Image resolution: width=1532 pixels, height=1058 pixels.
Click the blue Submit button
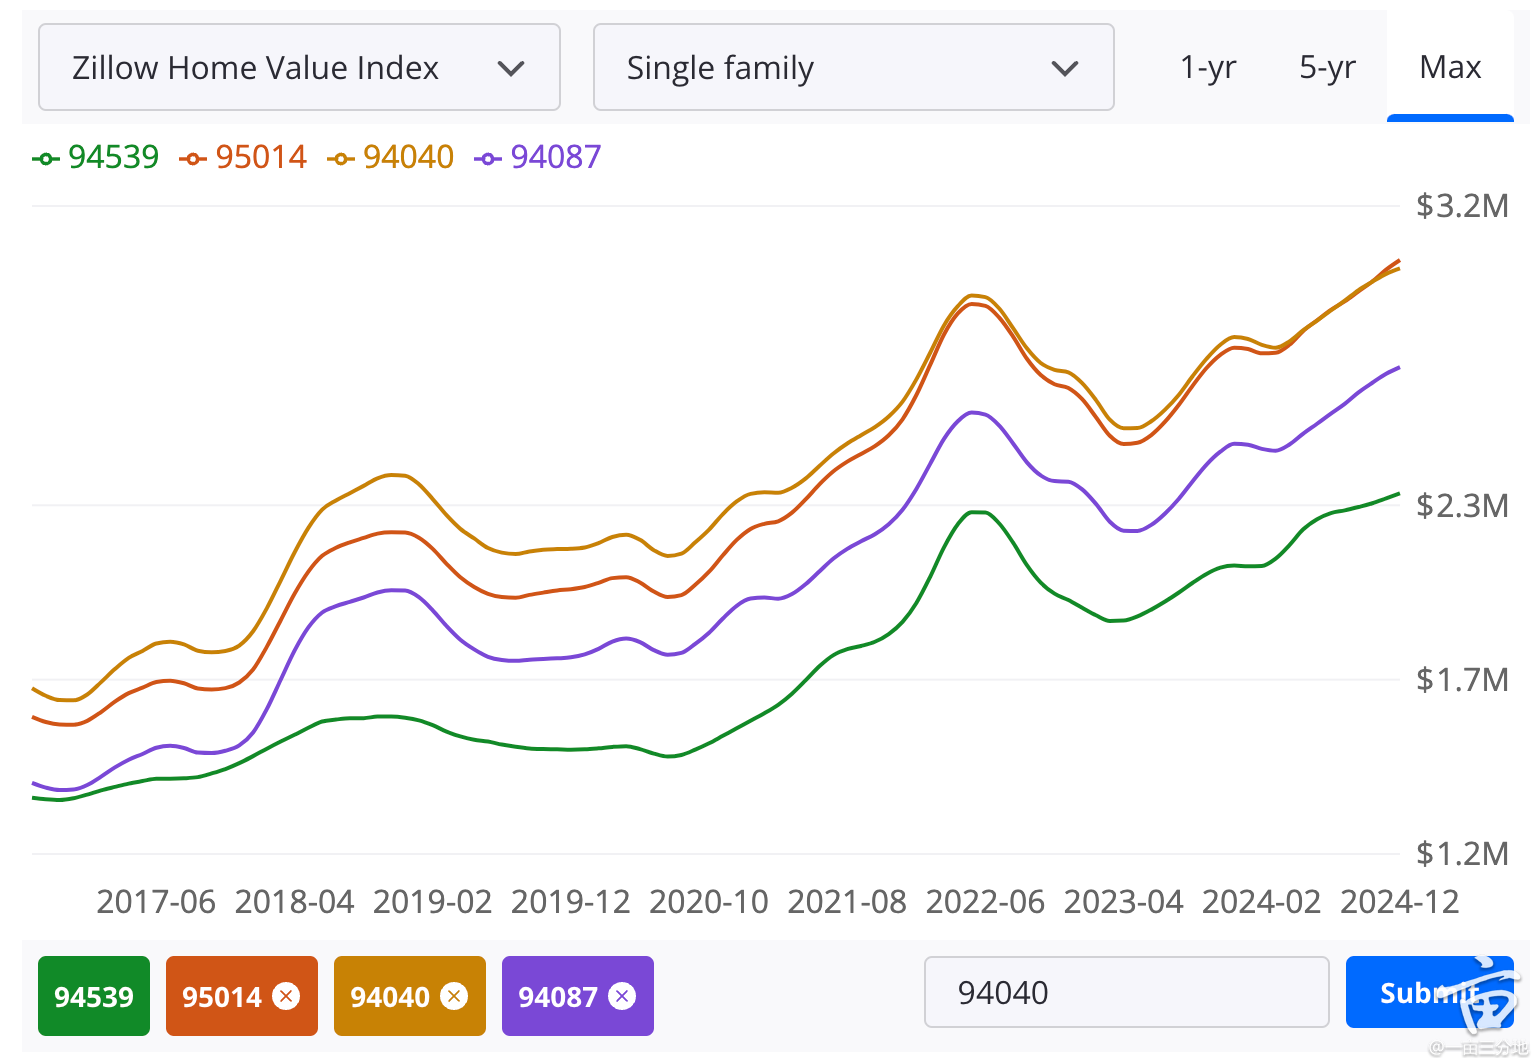(1430, 992)
